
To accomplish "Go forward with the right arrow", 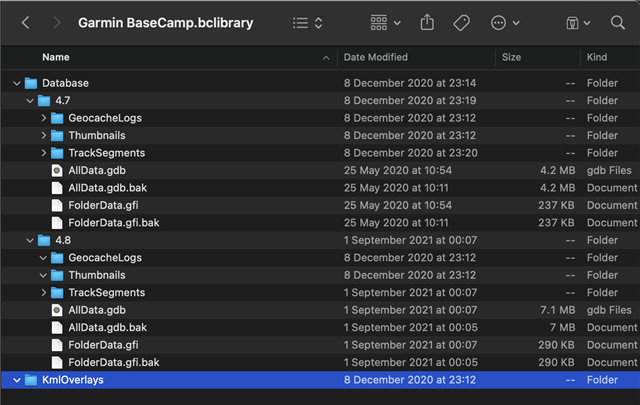I will click(57, 23).
